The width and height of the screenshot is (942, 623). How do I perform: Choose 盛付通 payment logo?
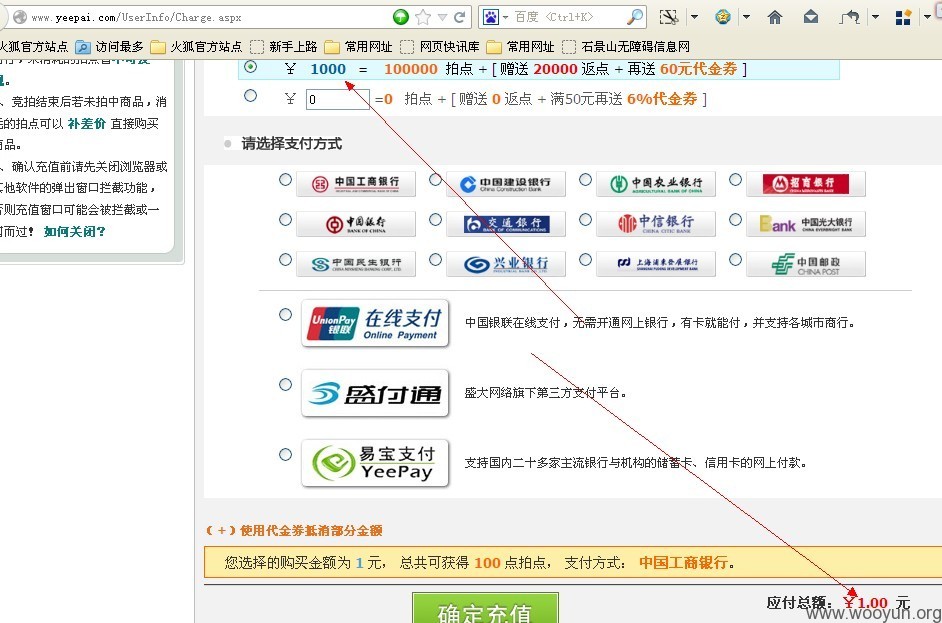point(375,393)
